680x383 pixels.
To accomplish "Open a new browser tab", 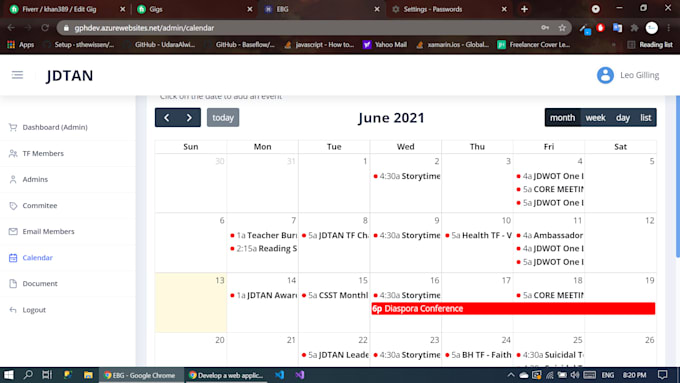I will point(524,9).
